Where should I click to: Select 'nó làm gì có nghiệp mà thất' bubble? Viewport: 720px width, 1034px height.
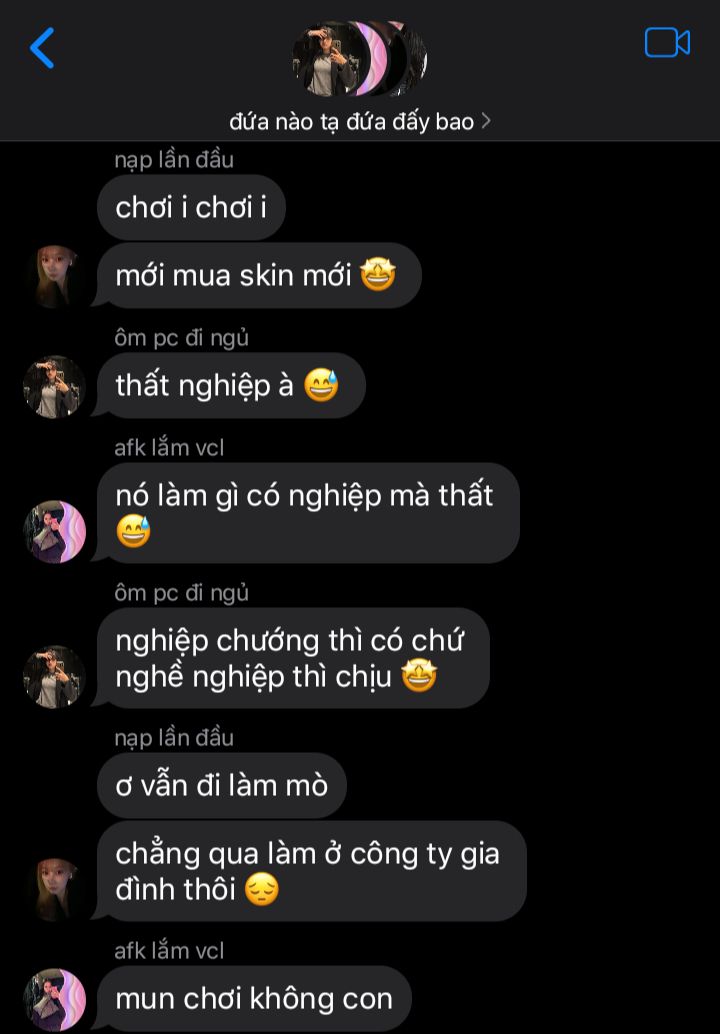309,513
